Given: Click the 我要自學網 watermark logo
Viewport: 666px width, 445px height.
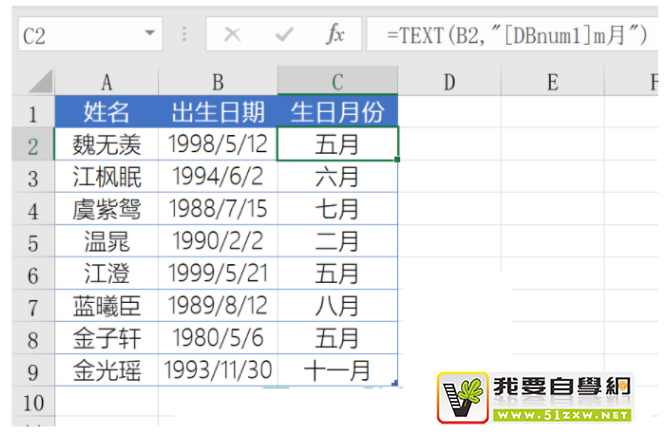Looking at the screenshot, I should 536,397.
